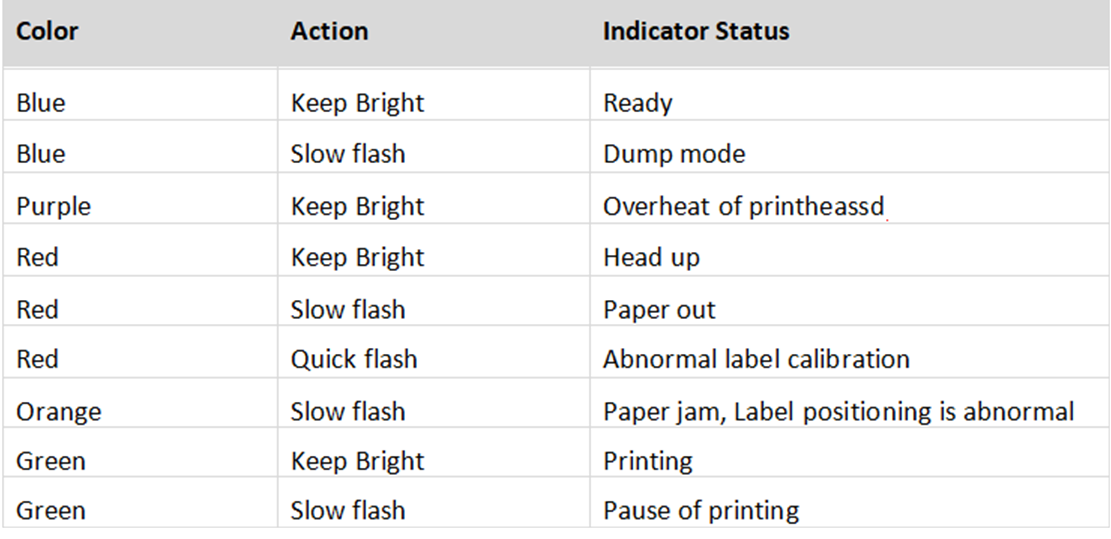
Task: Select the Orange color cell
Action: [58, 411]
